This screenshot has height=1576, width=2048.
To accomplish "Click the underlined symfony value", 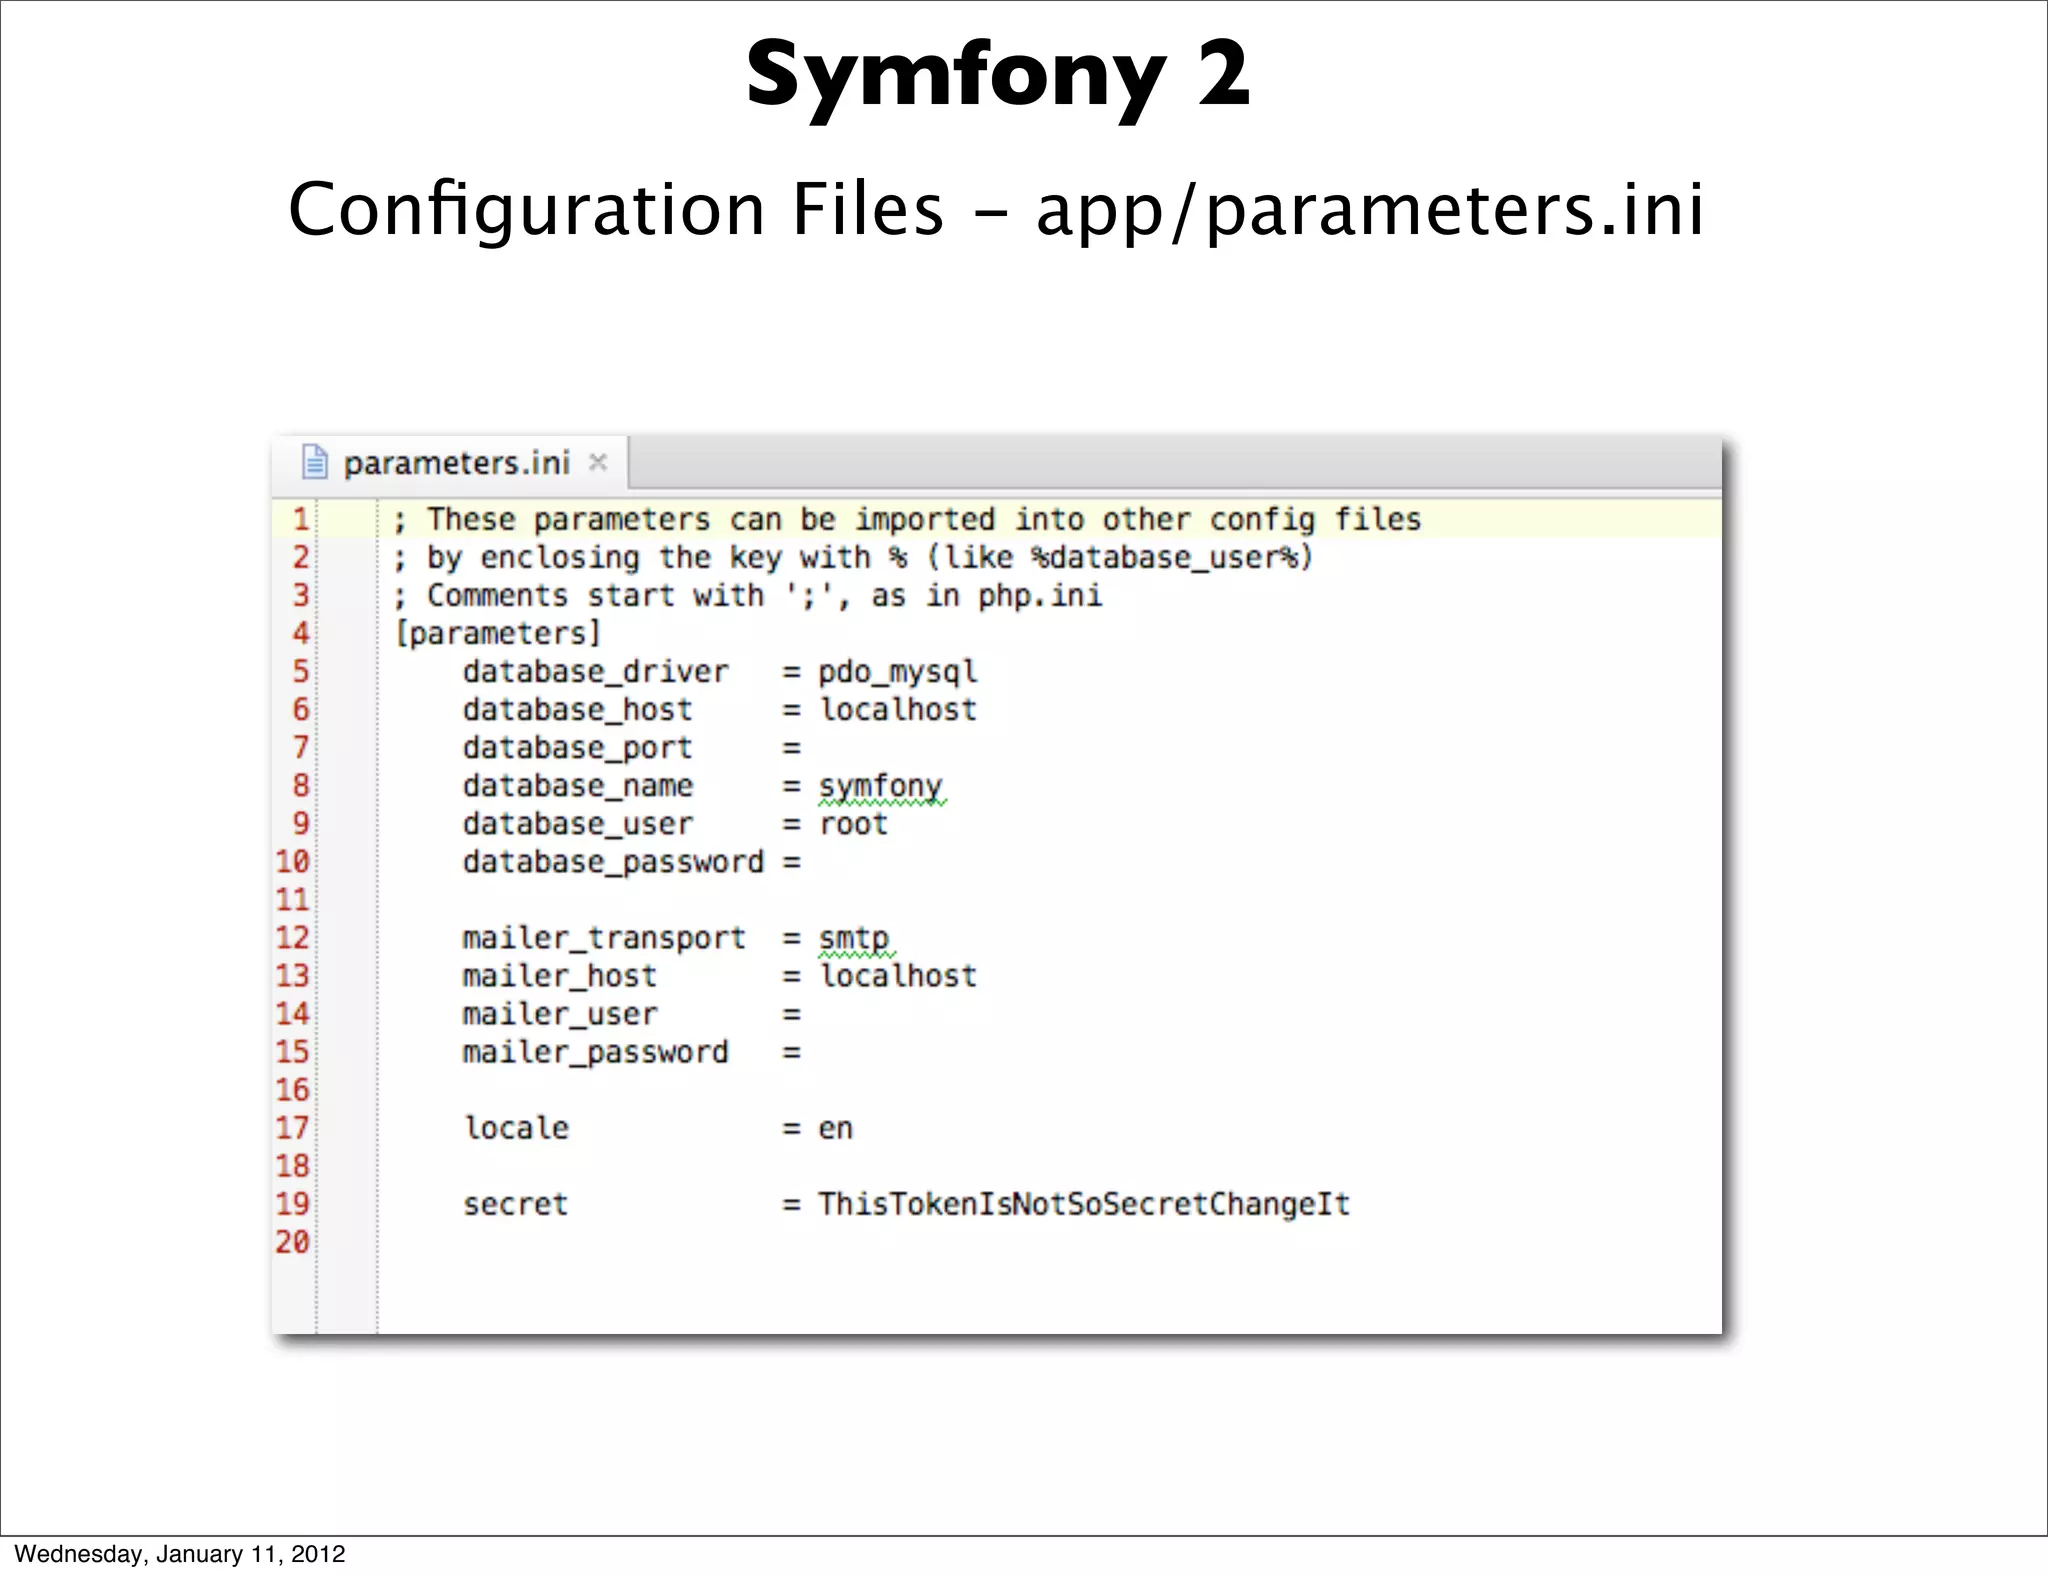I will pos(881,787).
